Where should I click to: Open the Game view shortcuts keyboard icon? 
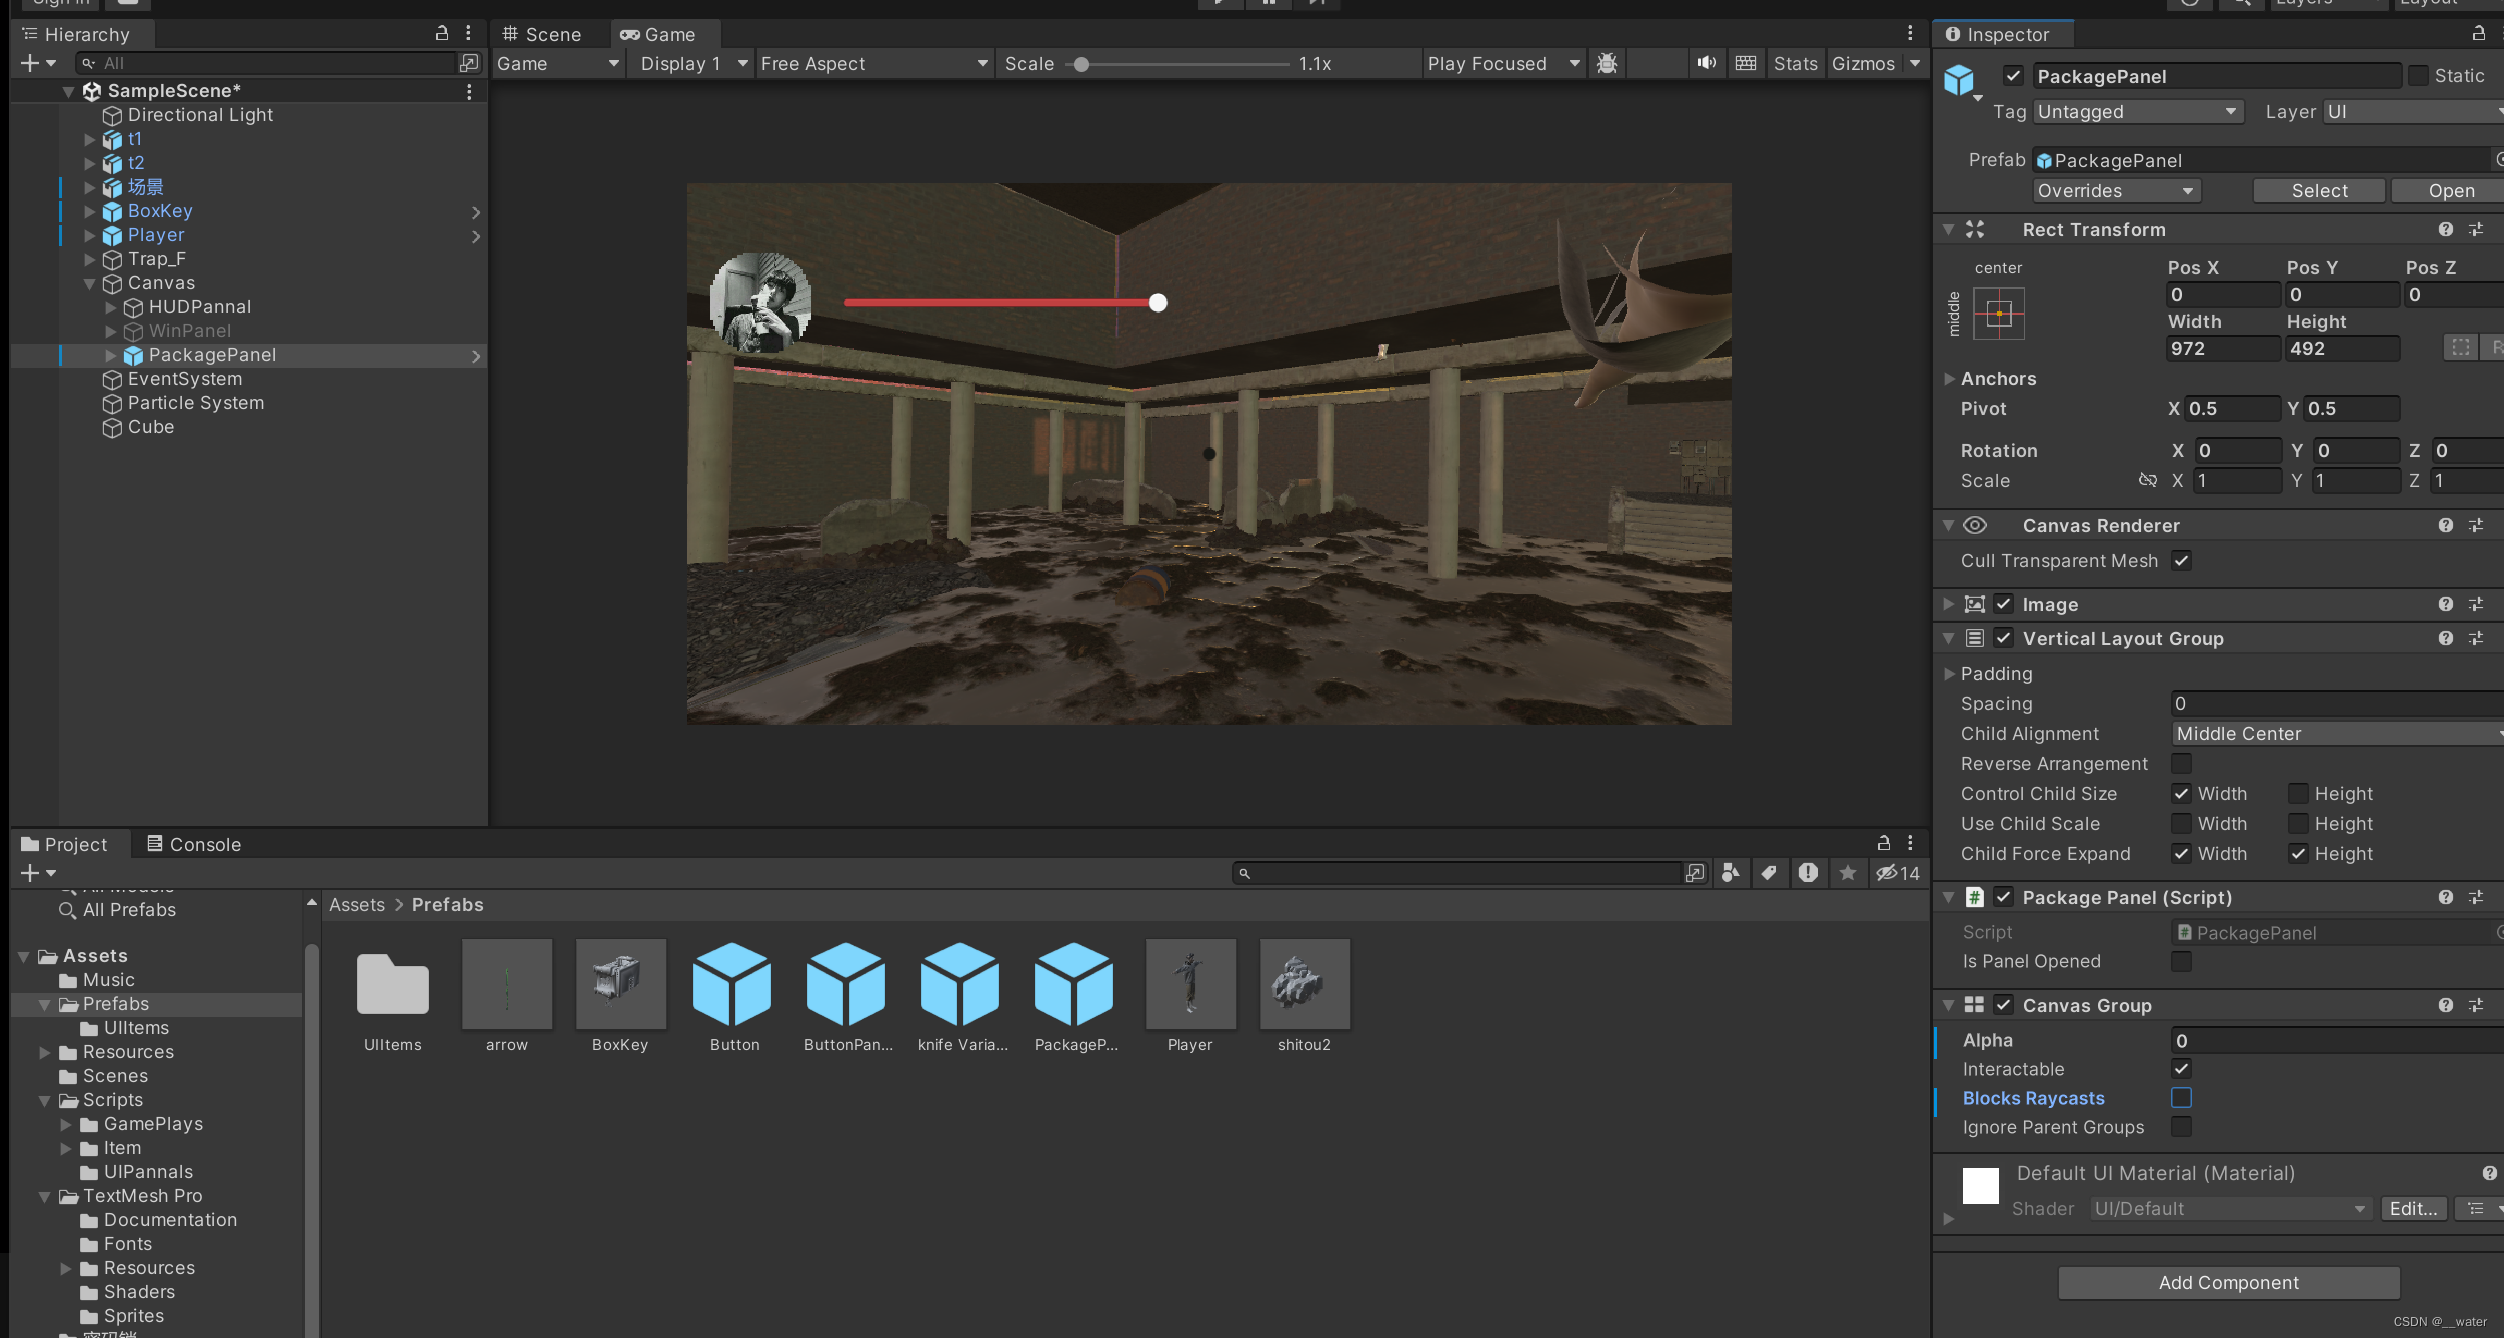click(x=1746, y=63)
